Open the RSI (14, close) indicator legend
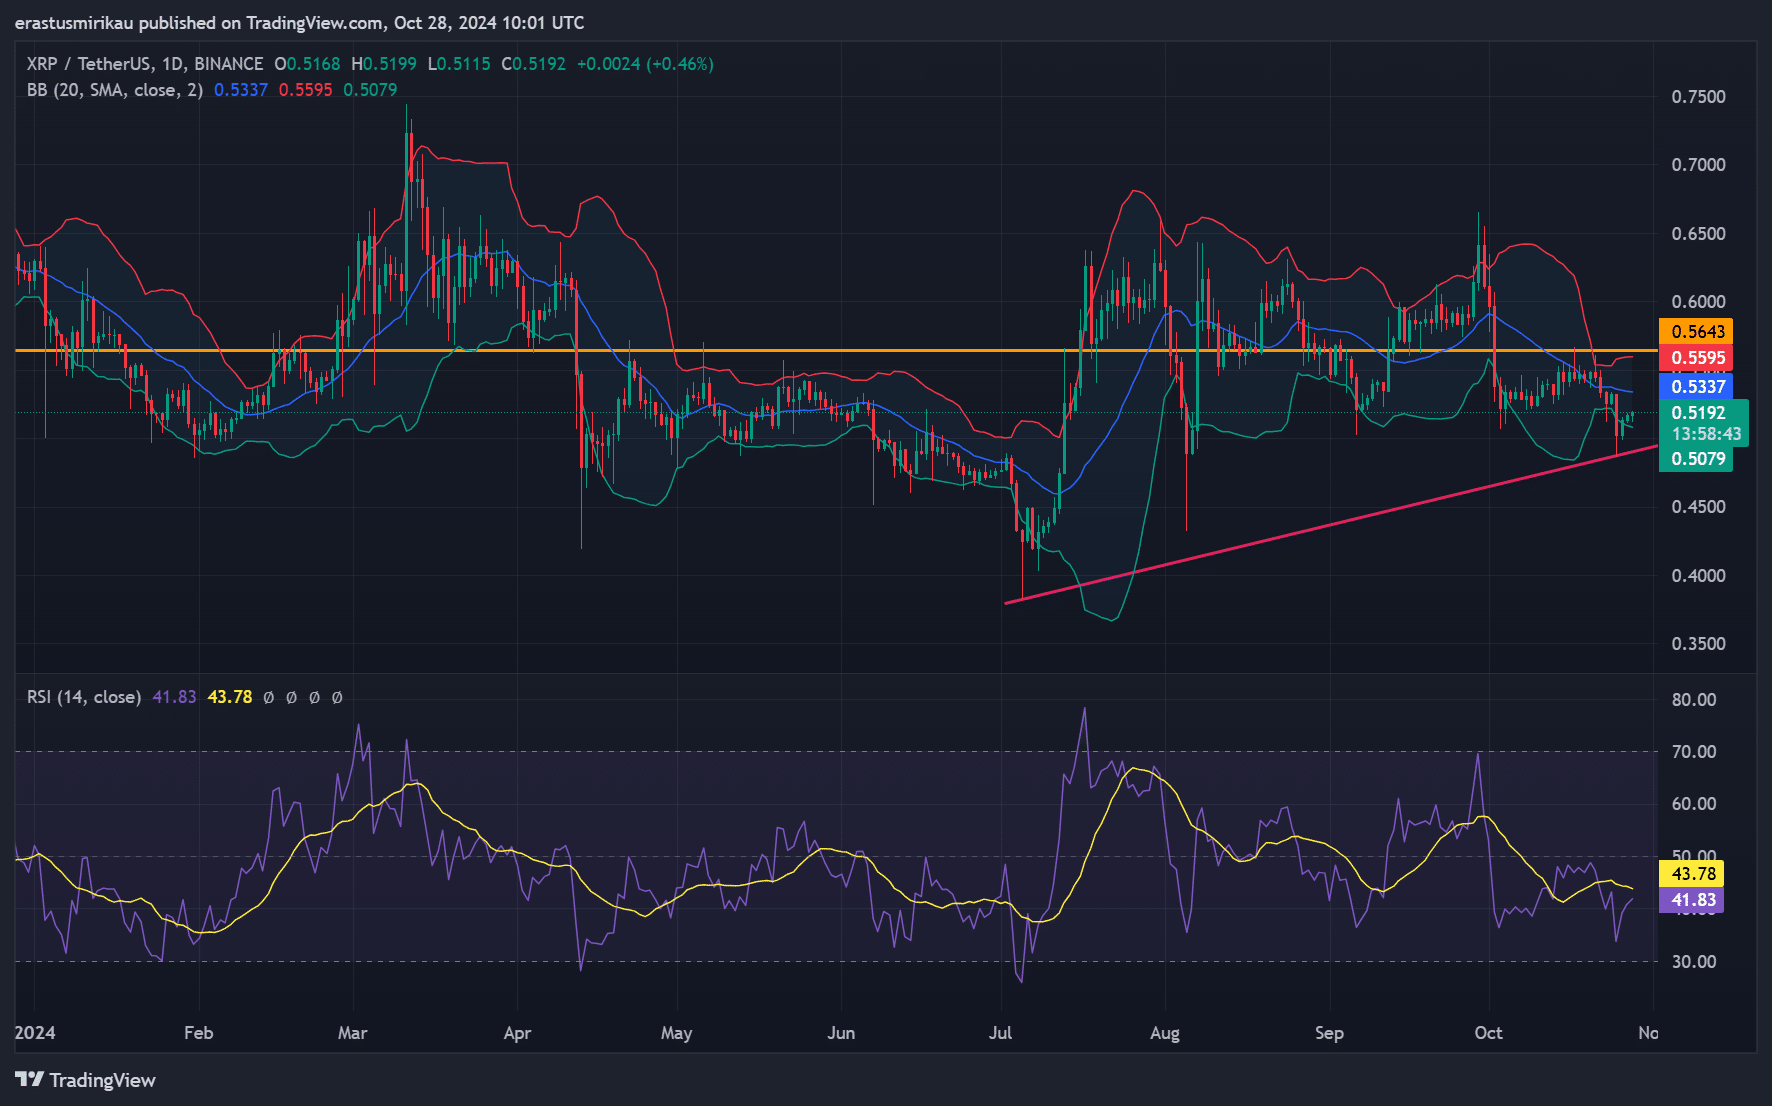Viewport: 1772px width, 1106px height. coord(83,697)
